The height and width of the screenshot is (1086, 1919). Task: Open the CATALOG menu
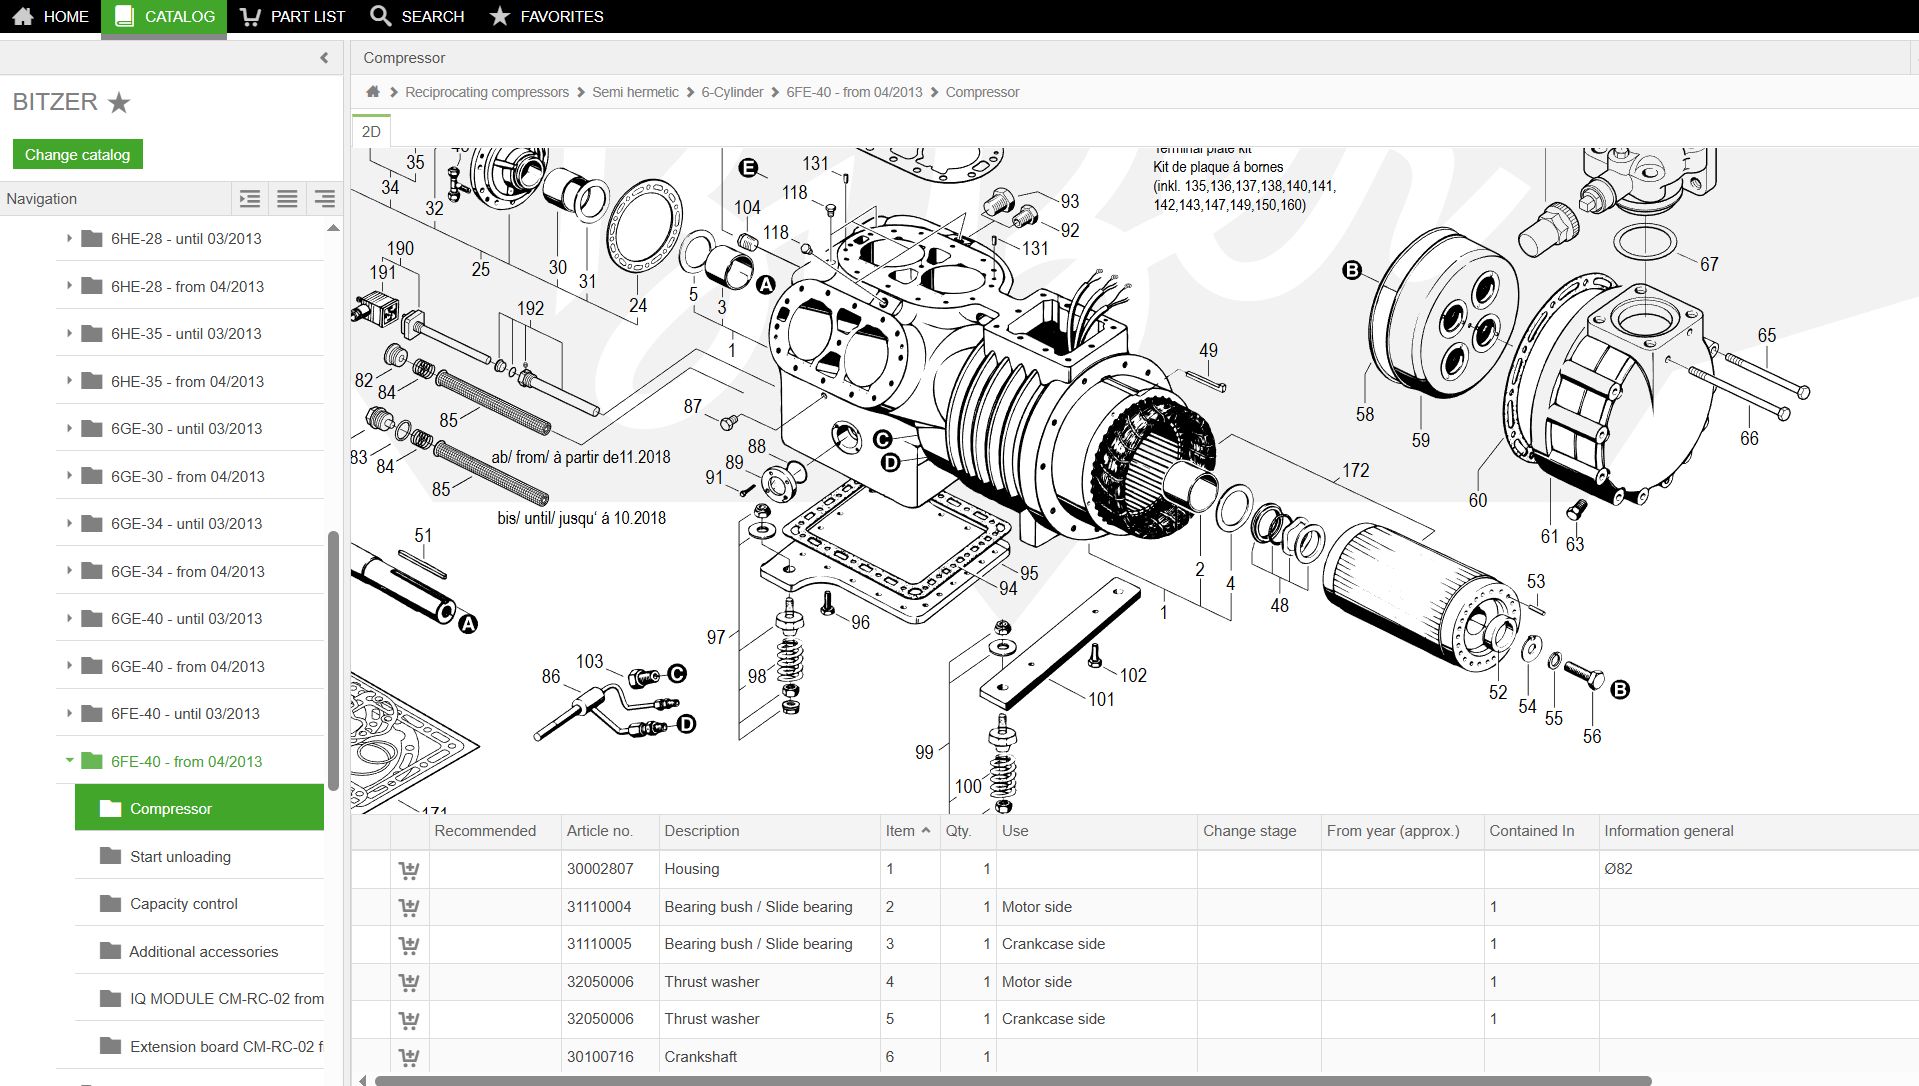pos(164,17)
